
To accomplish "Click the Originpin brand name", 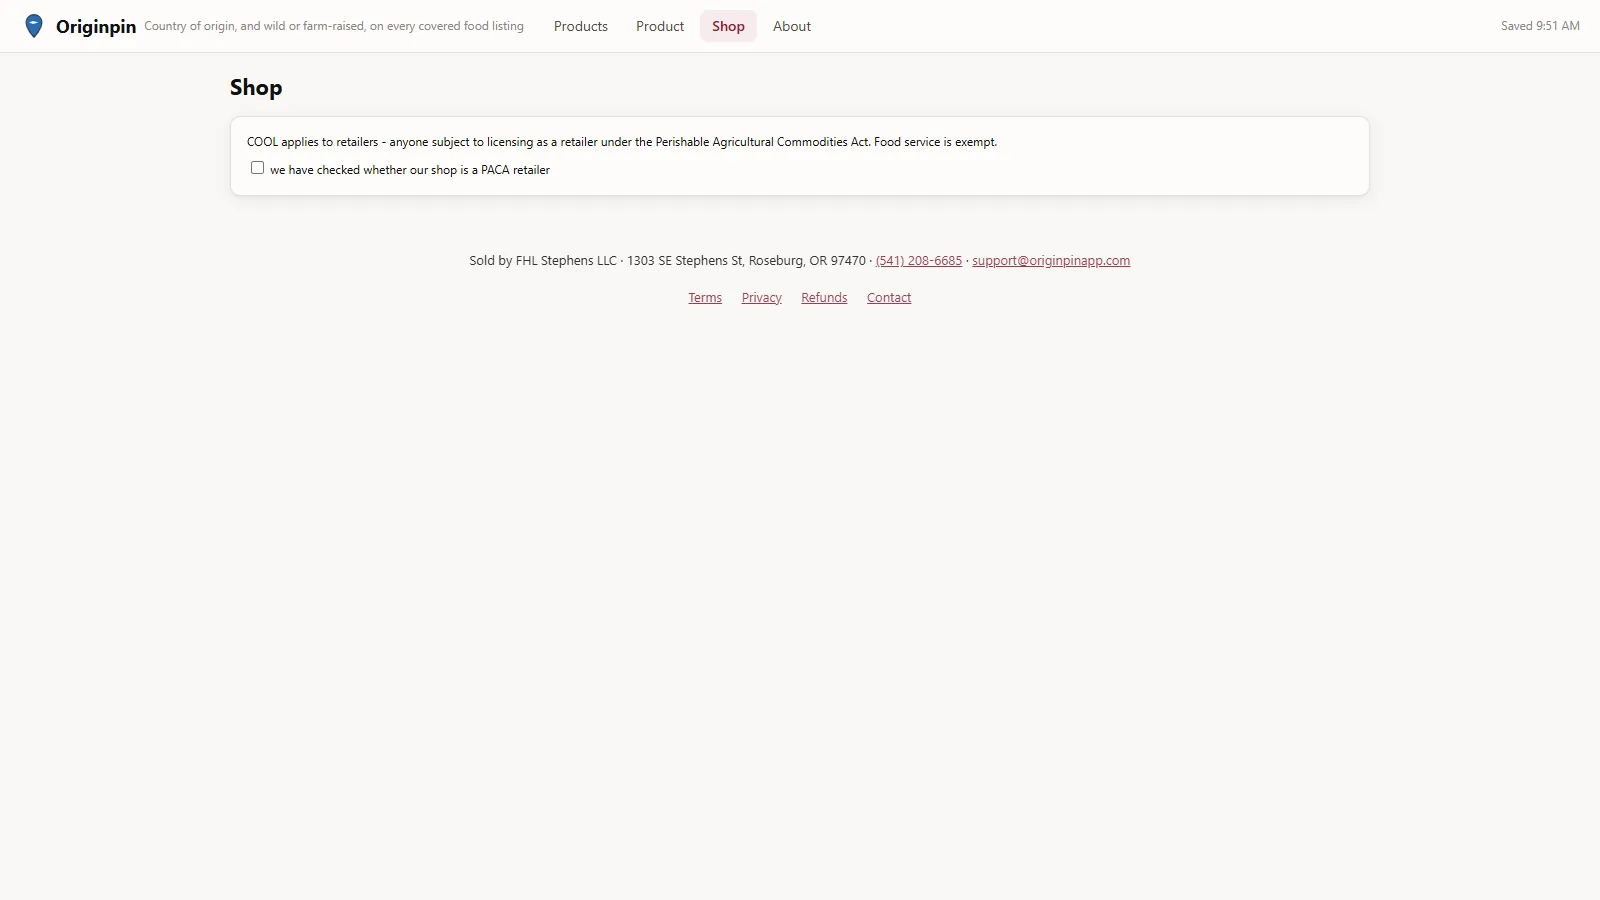I will tap(96, 27).
